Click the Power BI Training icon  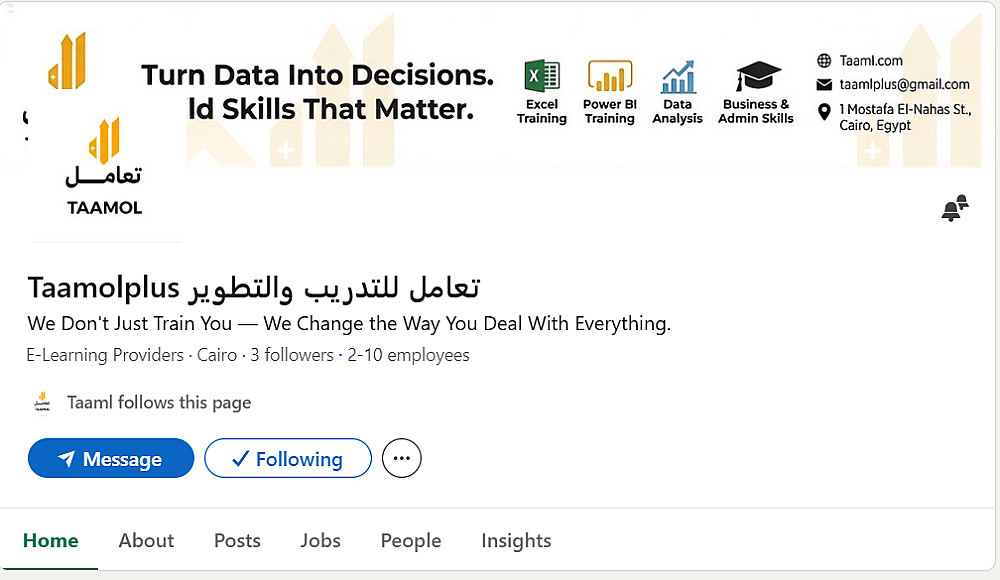click(610, 77)
